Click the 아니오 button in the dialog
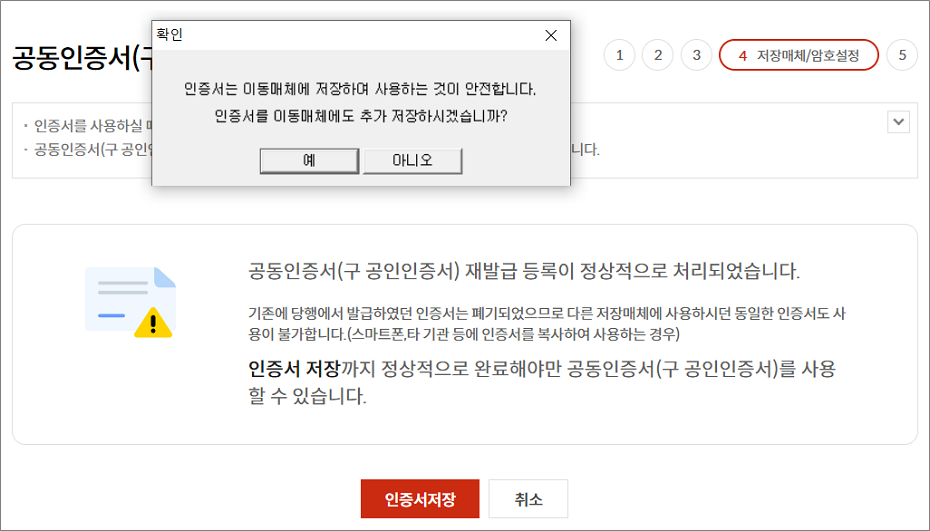Screen dimensions: 930x531 point(412,161)
